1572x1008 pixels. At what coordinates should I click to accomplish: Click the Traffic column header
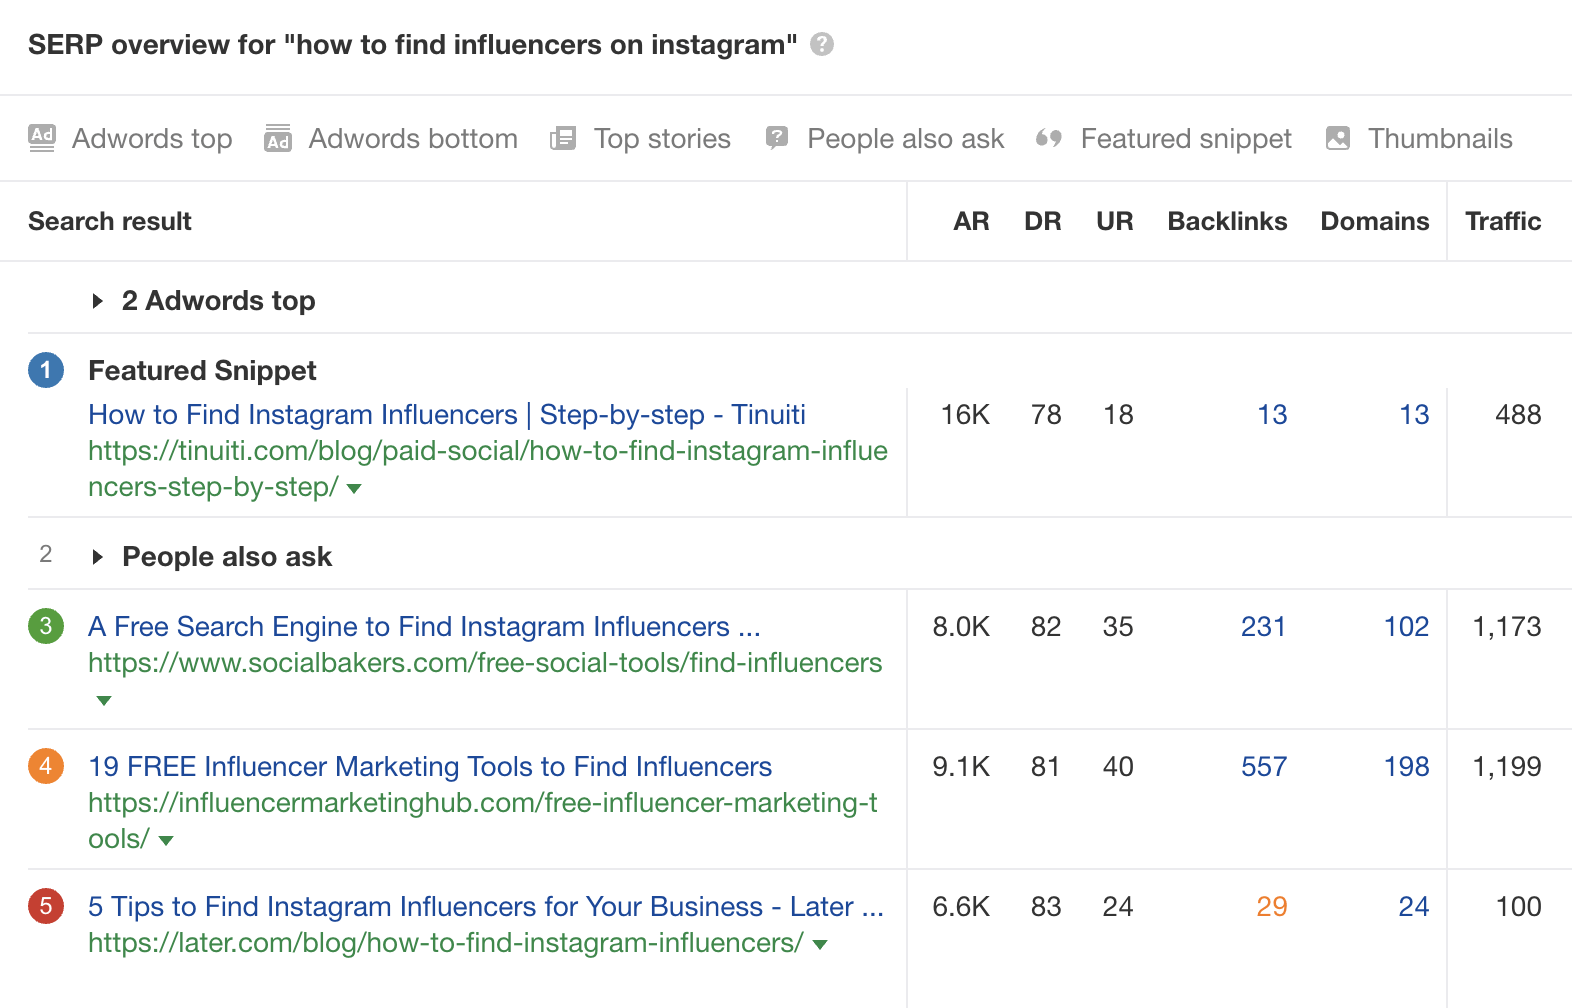pos(1503,221)
